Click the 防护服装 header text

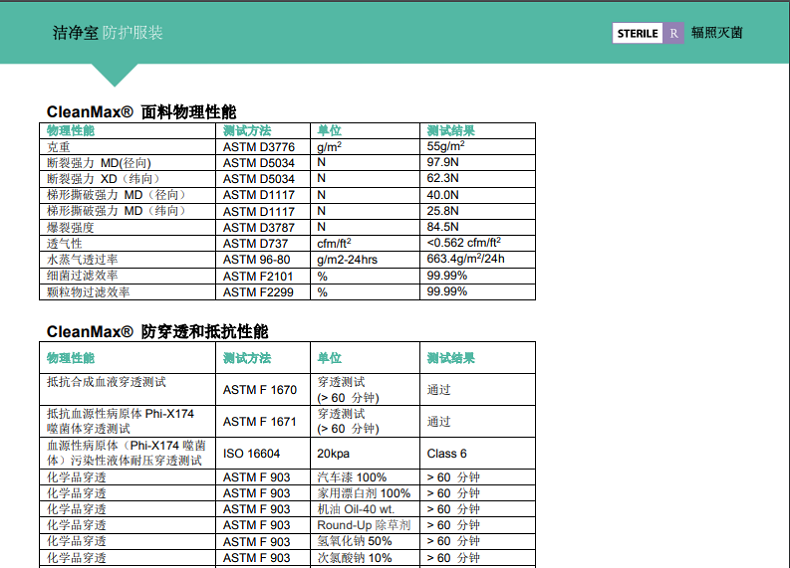click(x=132, y=33)
